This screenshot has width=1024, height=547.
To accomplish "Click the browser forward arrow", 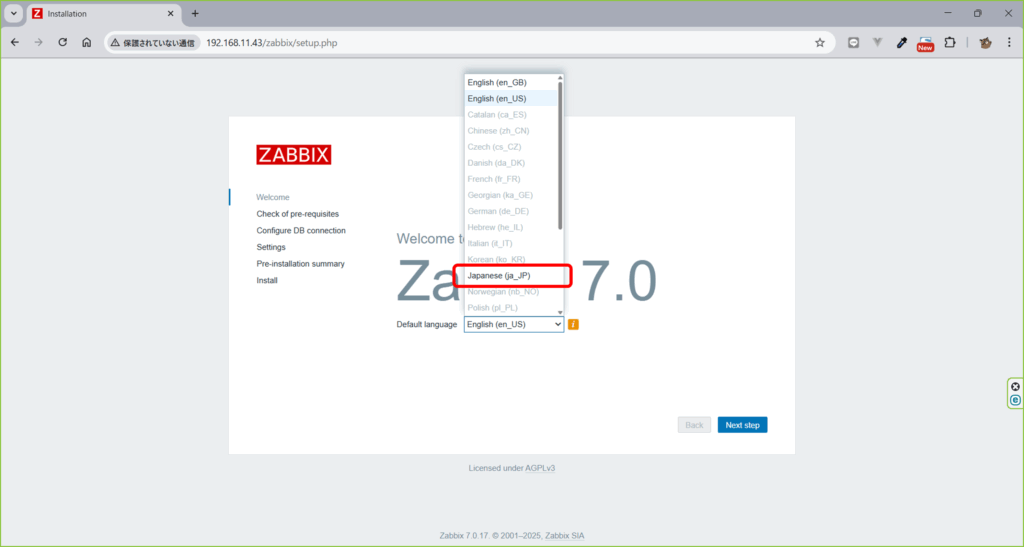I will (x=39, y=42).
